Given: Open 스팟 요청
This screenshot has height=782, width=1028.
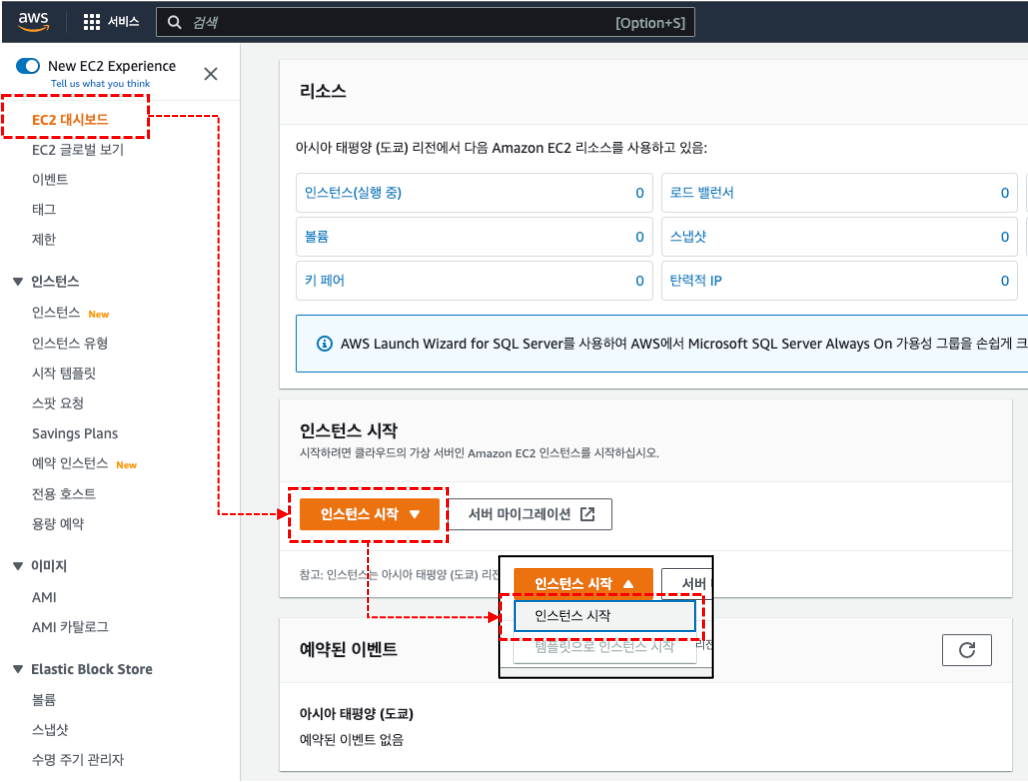Looking at the screenshot, I should [x=58, y=404].
